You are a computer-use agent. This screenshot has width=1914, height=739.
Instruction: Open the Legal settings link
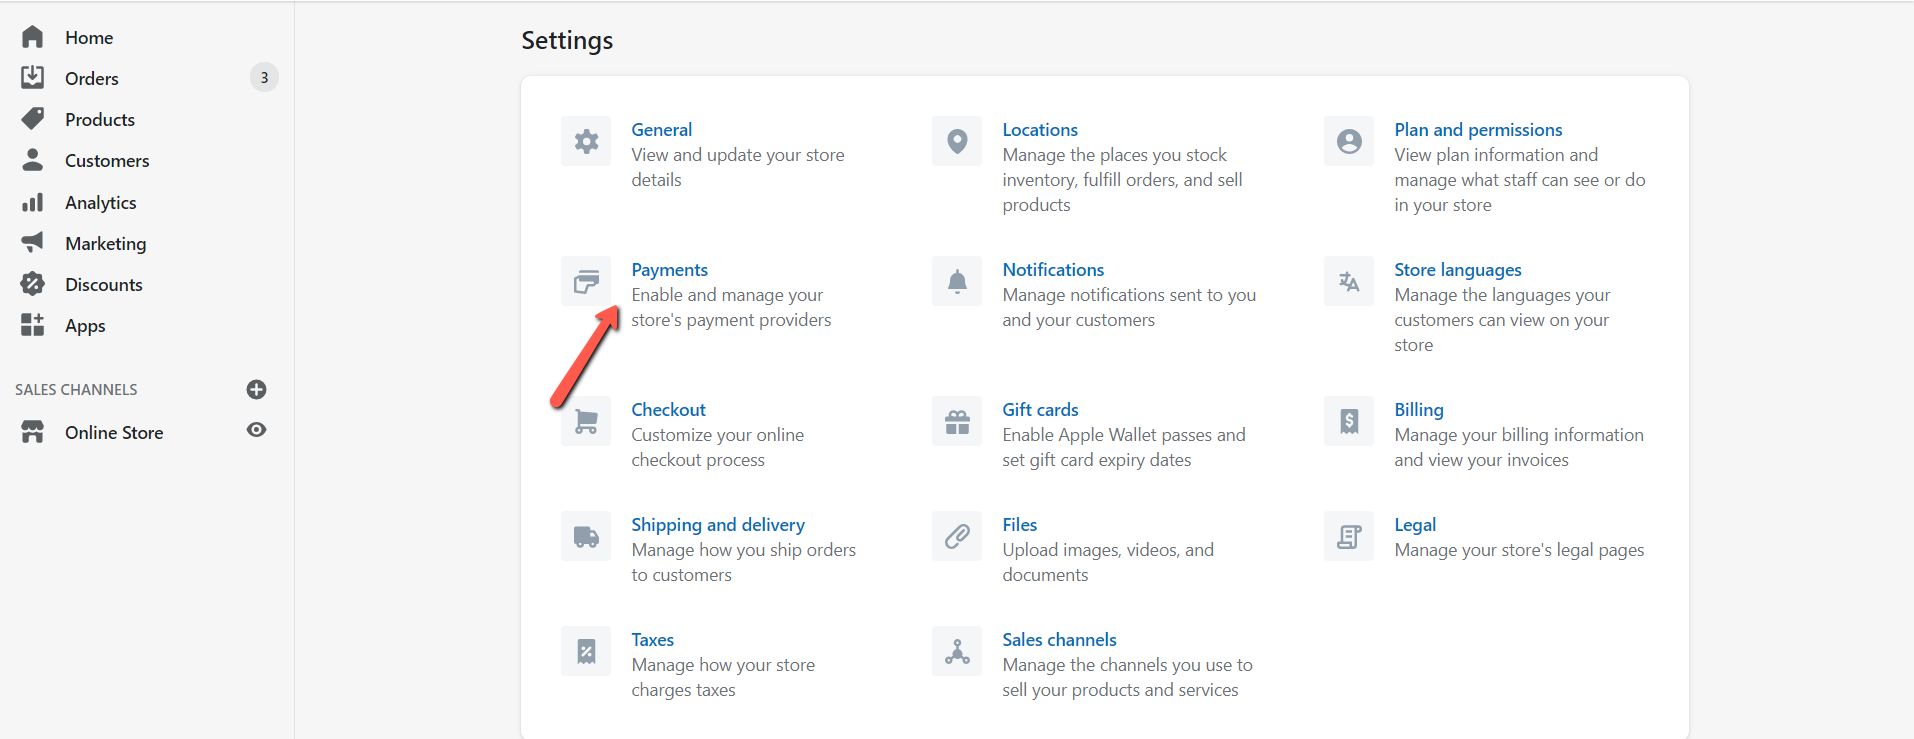tap(1414, 525)
